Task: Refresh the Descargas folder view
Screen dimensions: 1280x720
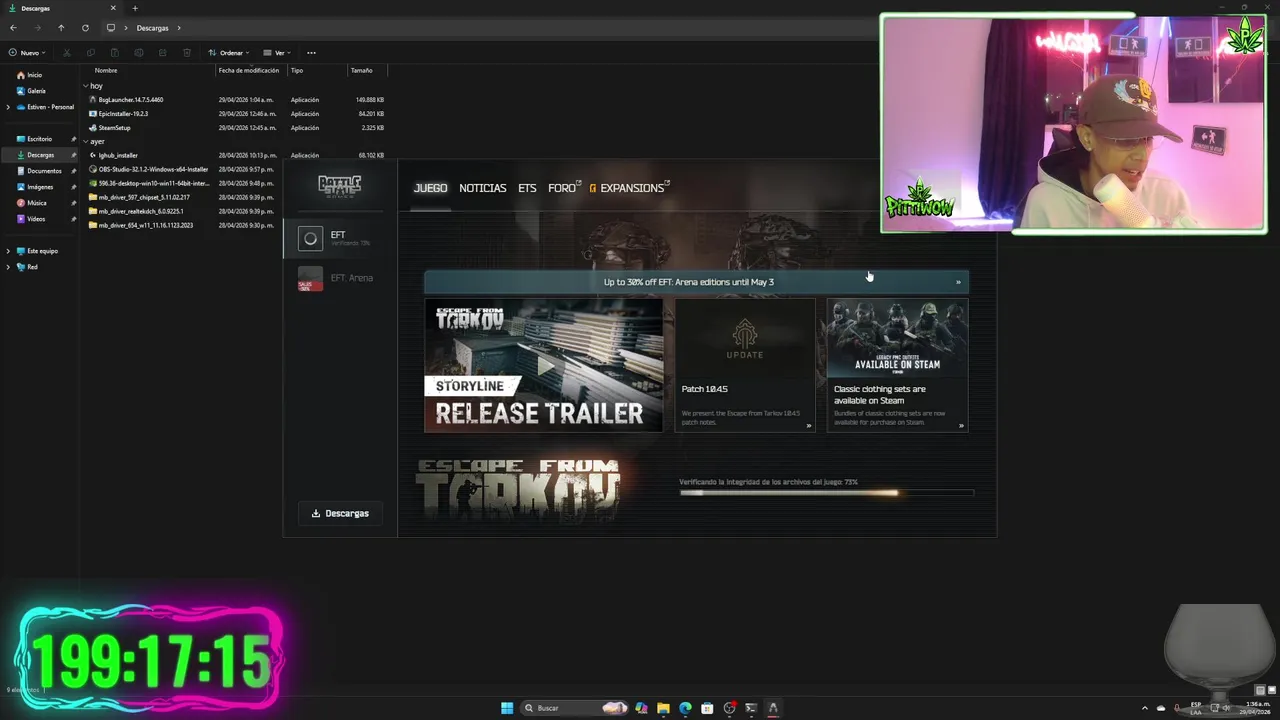Action: [85, 28]
